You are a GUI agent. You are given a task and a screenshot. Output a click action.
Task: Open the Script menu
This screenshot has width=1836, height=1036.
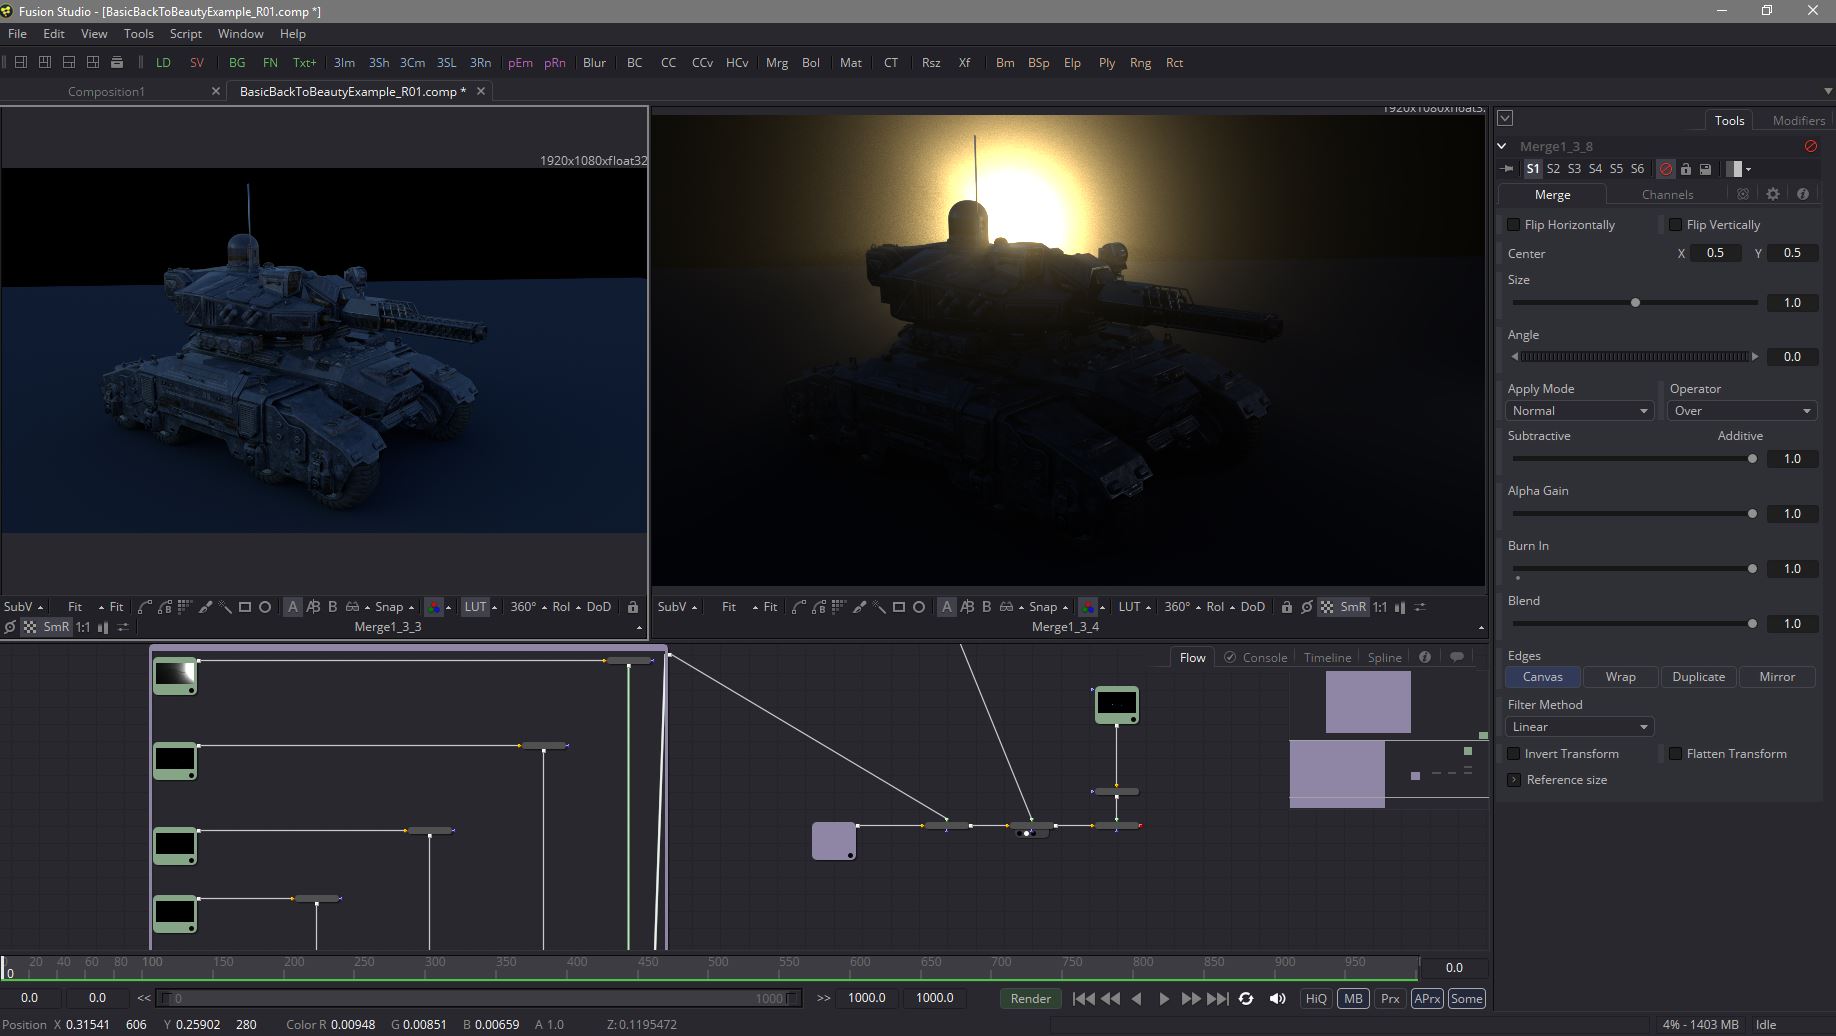pyautogui.click(x=185, y=33)
